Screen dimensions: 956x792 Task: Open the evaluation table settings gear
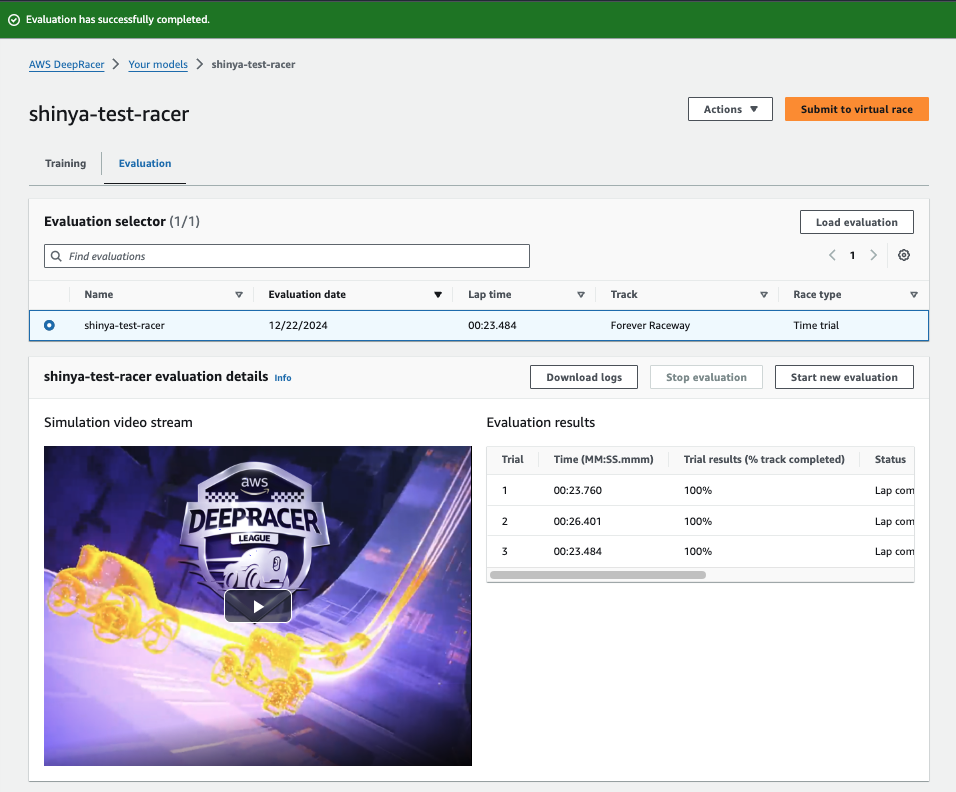click(904, 255)
